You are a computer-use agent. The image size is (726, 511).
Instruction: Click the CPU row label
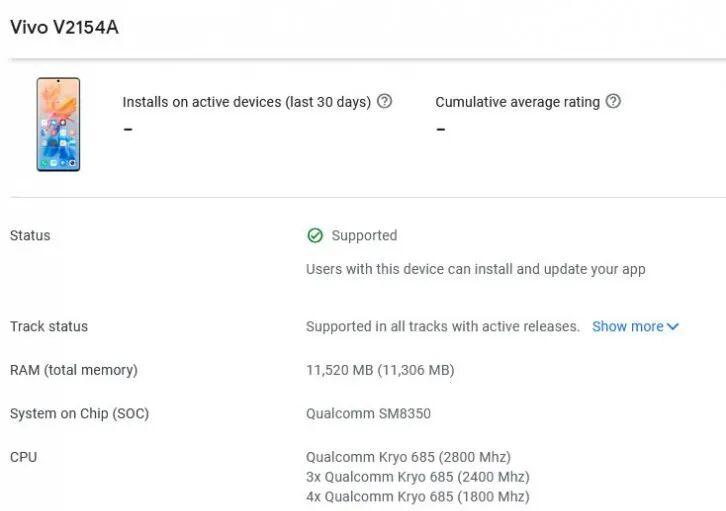click(23, 457)
